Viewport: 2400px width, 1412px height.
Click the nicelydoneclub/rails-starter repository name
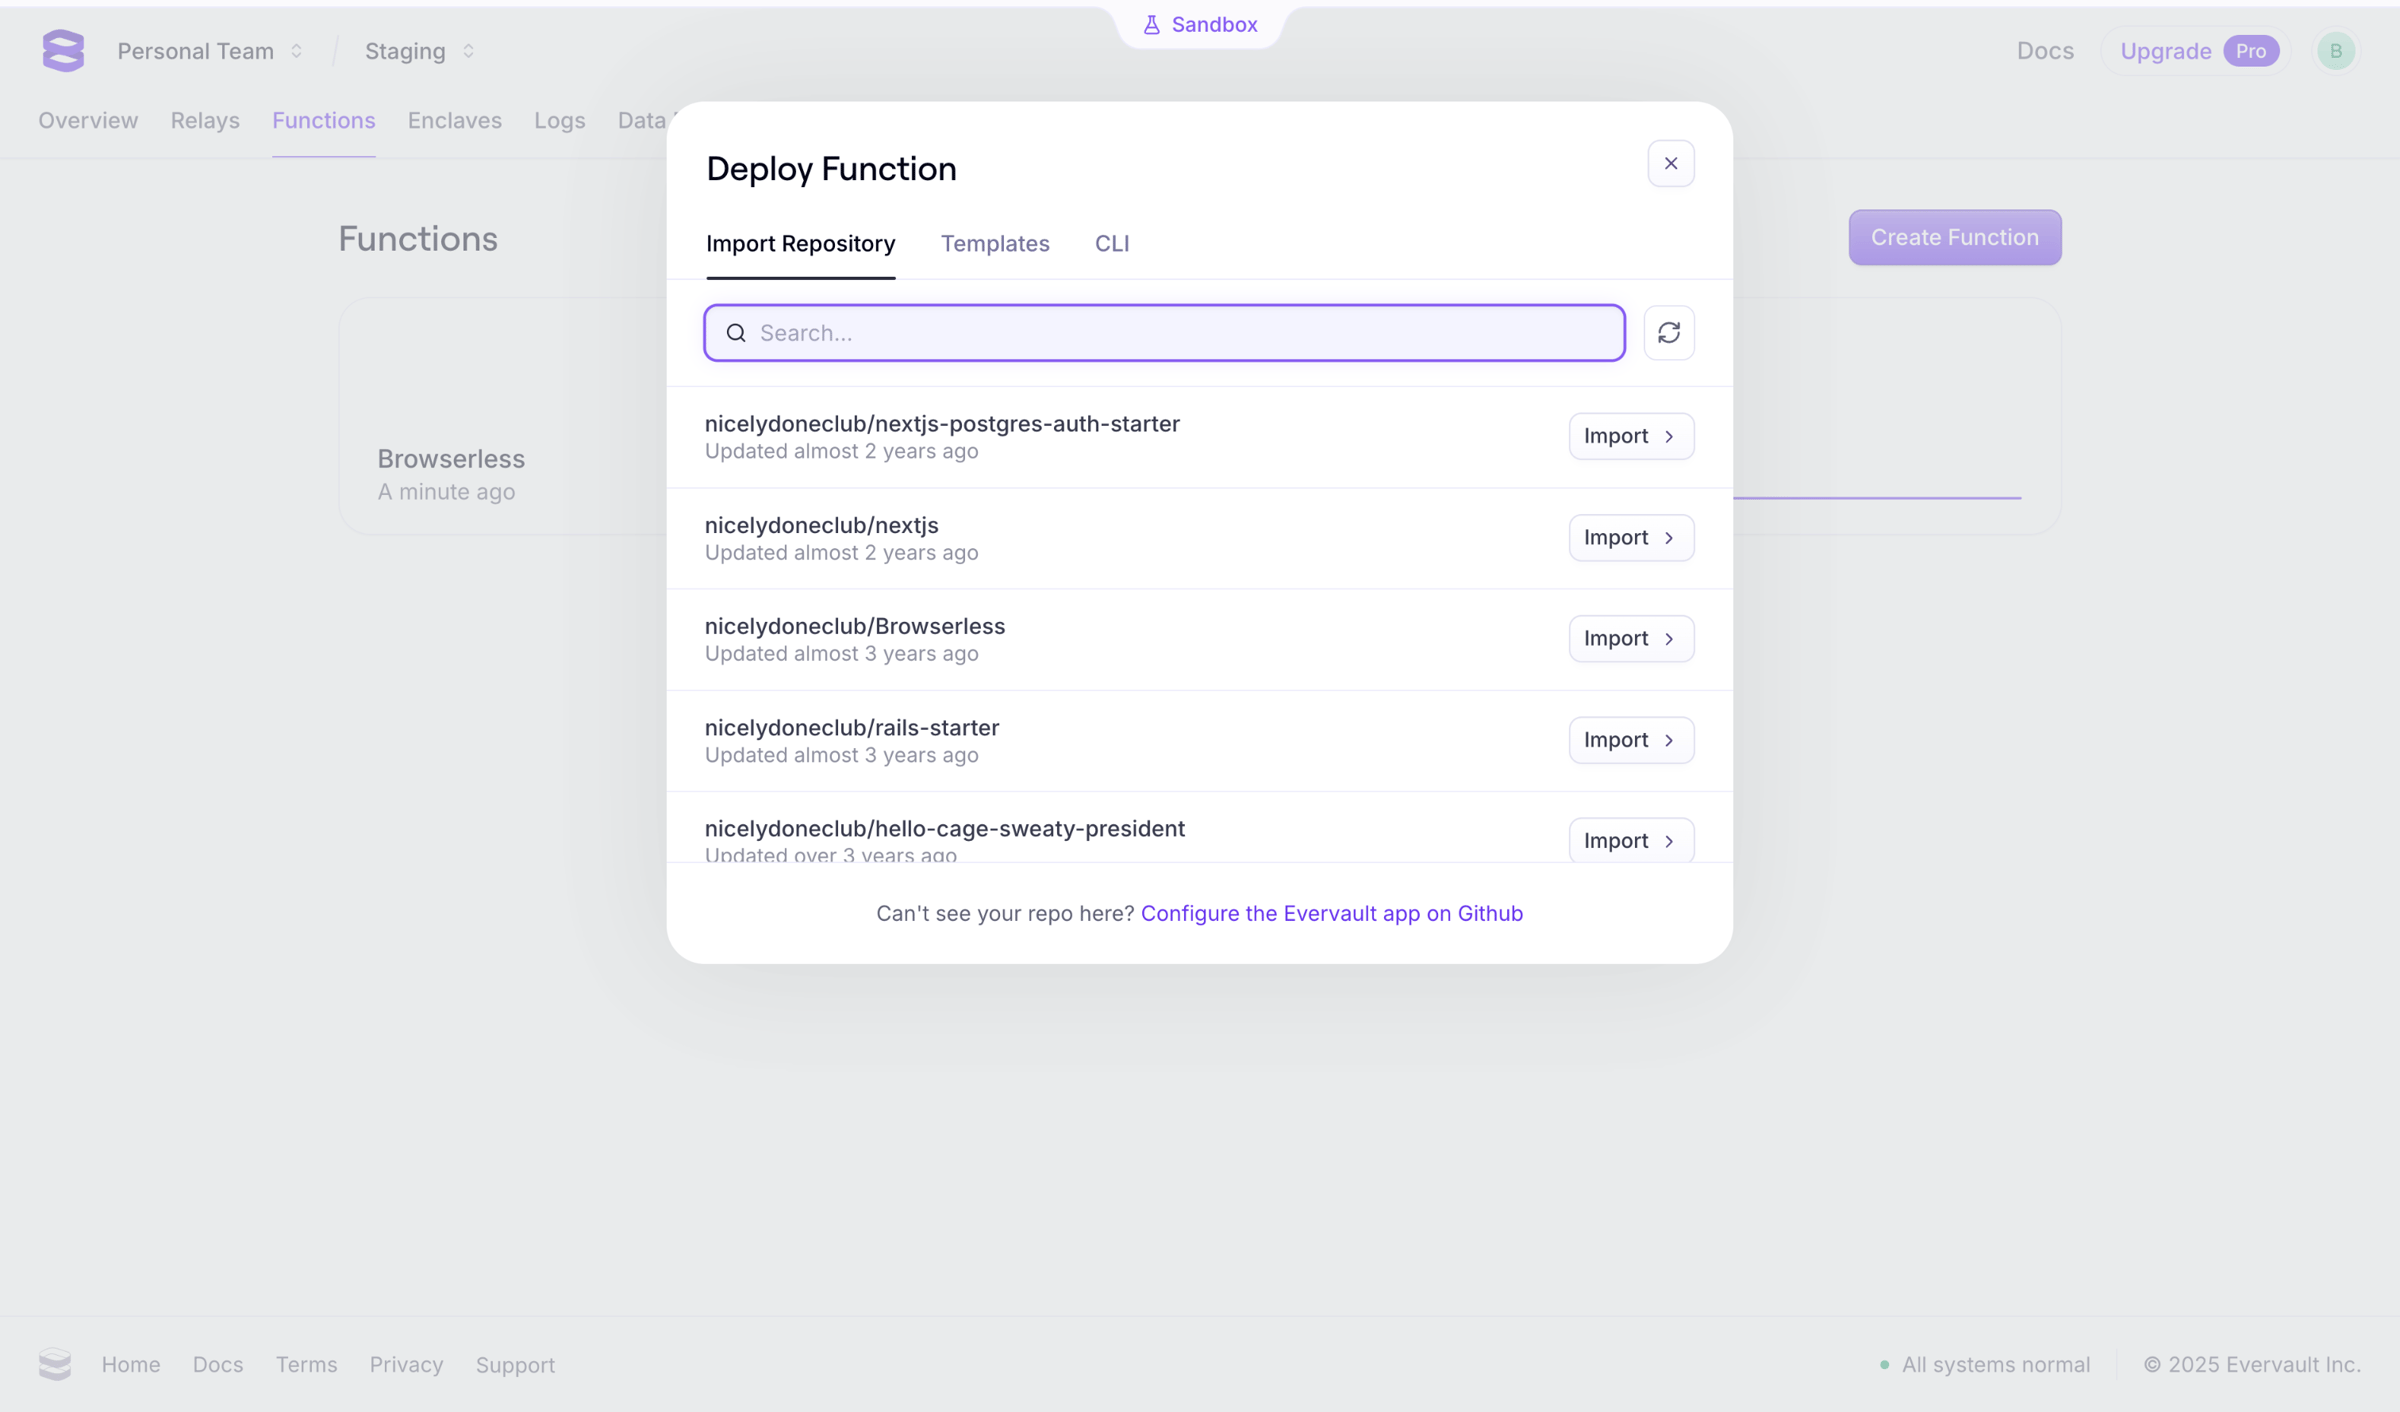(x=852, y=728)
